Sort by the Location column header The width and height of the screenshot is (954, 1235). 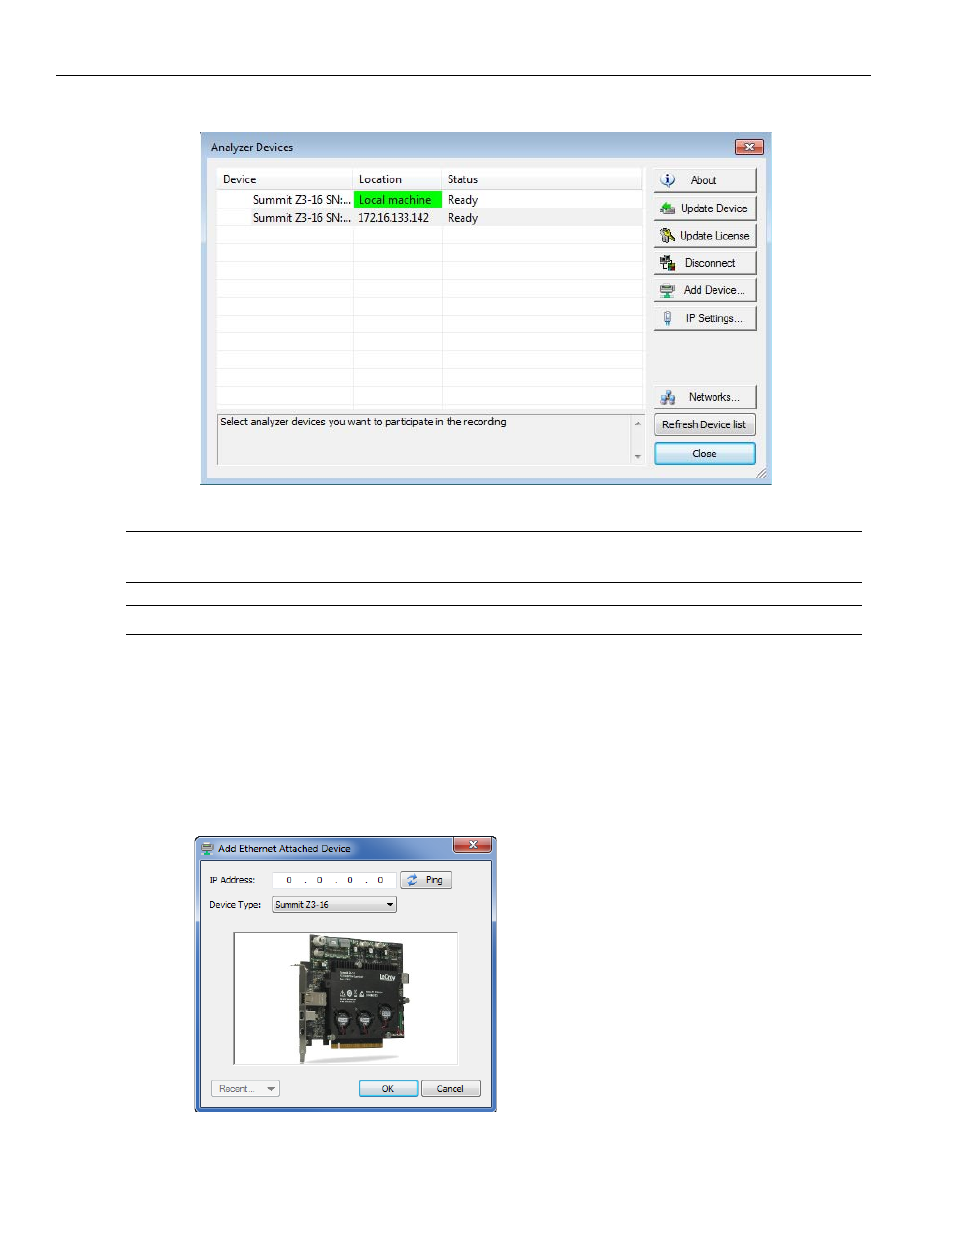(x=397, y=180)
